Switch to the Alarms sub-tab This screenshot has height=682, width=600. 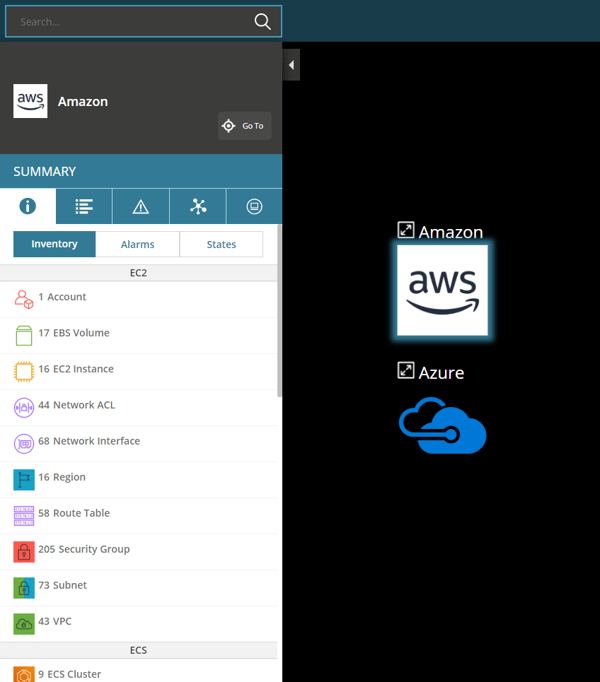137,244
